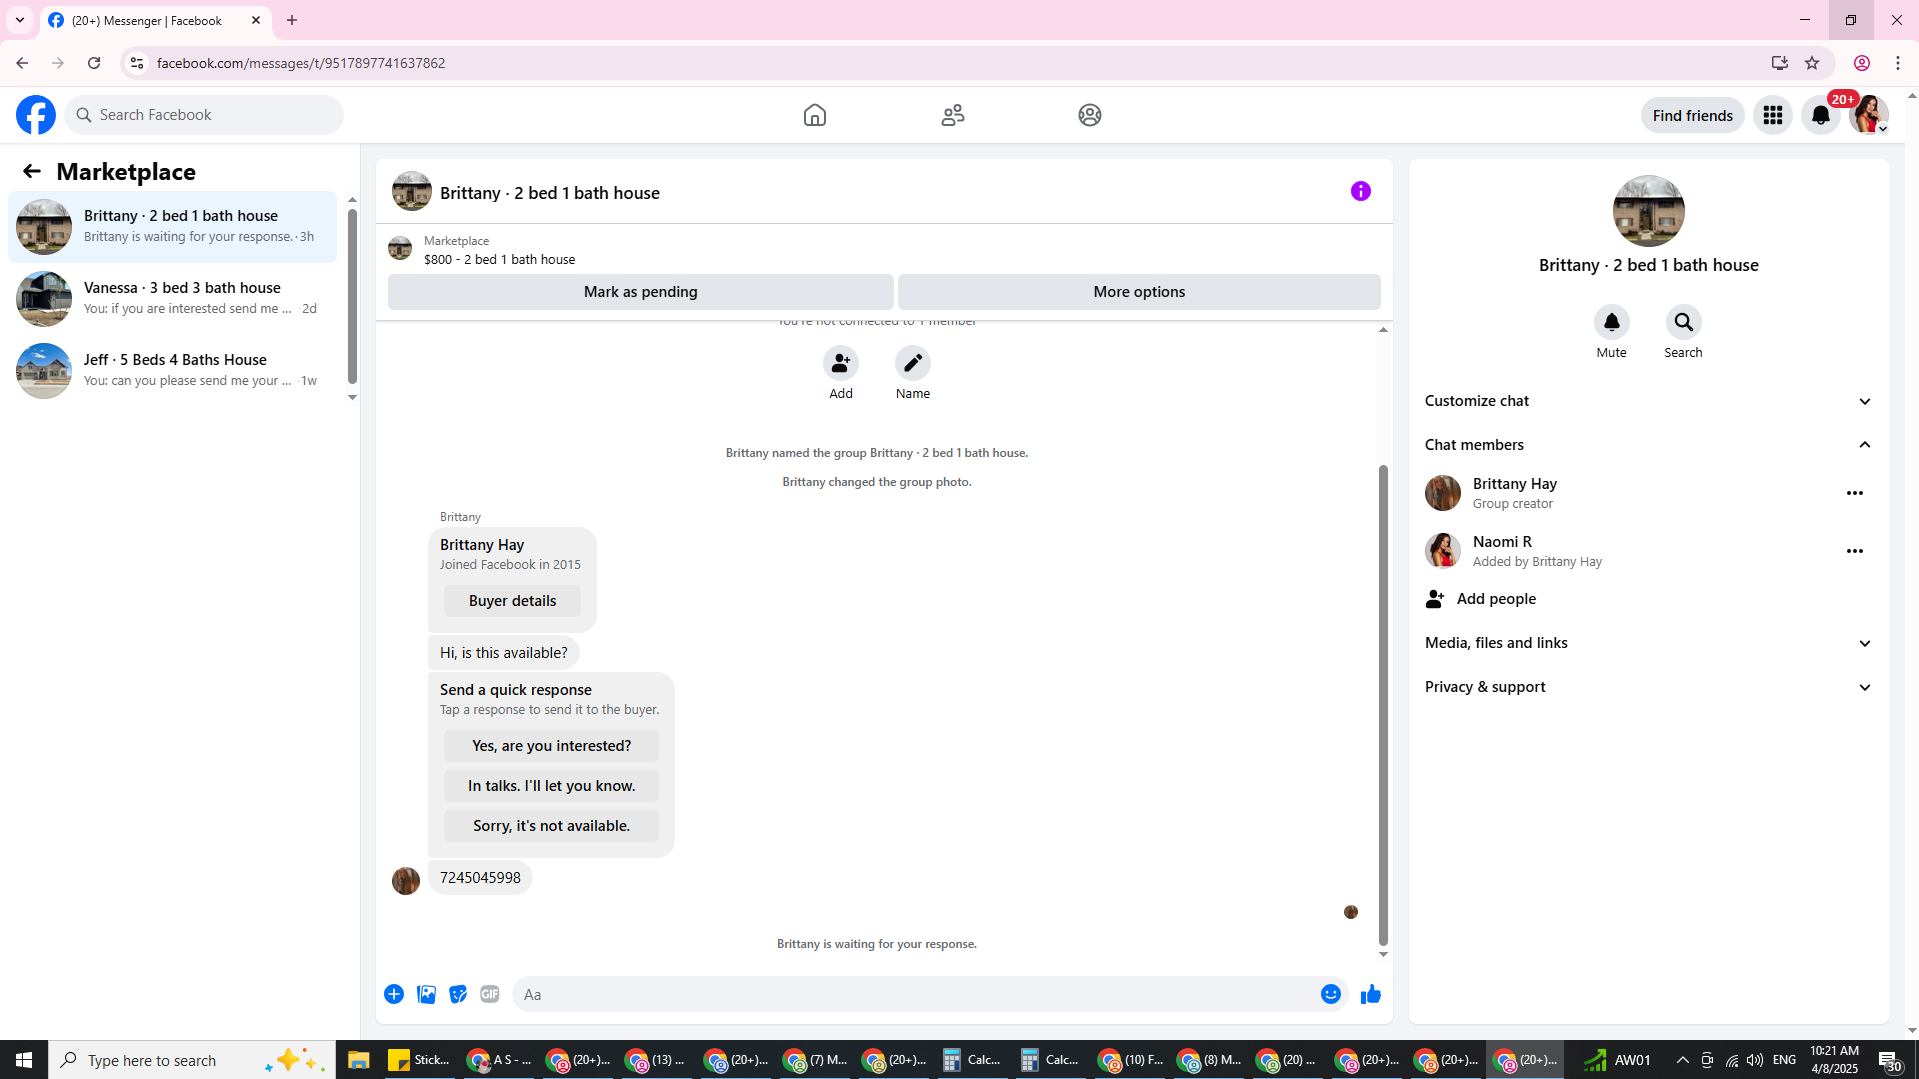
Task: Open More options for the listing
Action: [x=1139, y=292]
